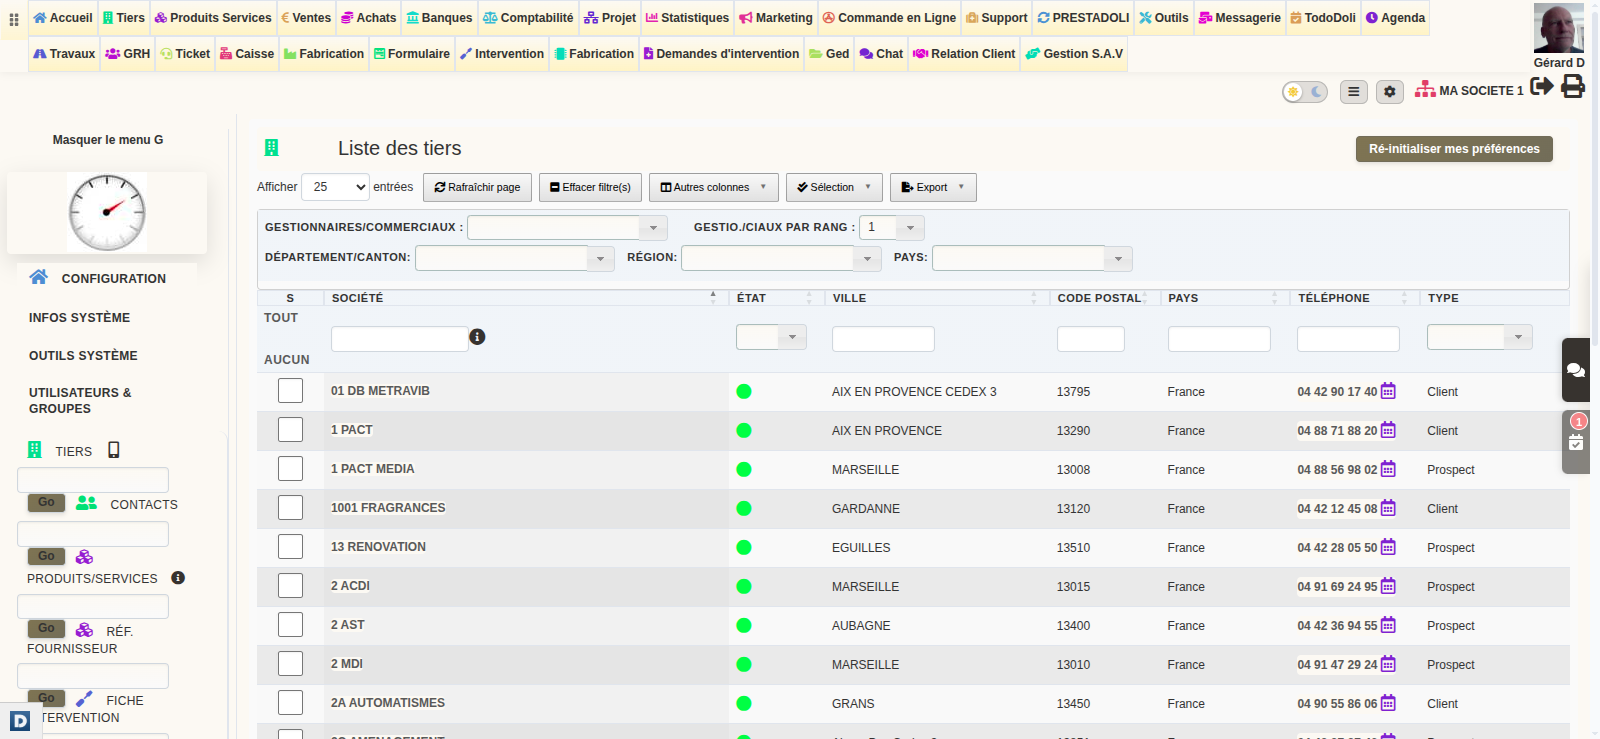Open the Gestionnaires/Commerciaux dropdown
Viewport: 1600px width, 739px height.
click(567, 228)
